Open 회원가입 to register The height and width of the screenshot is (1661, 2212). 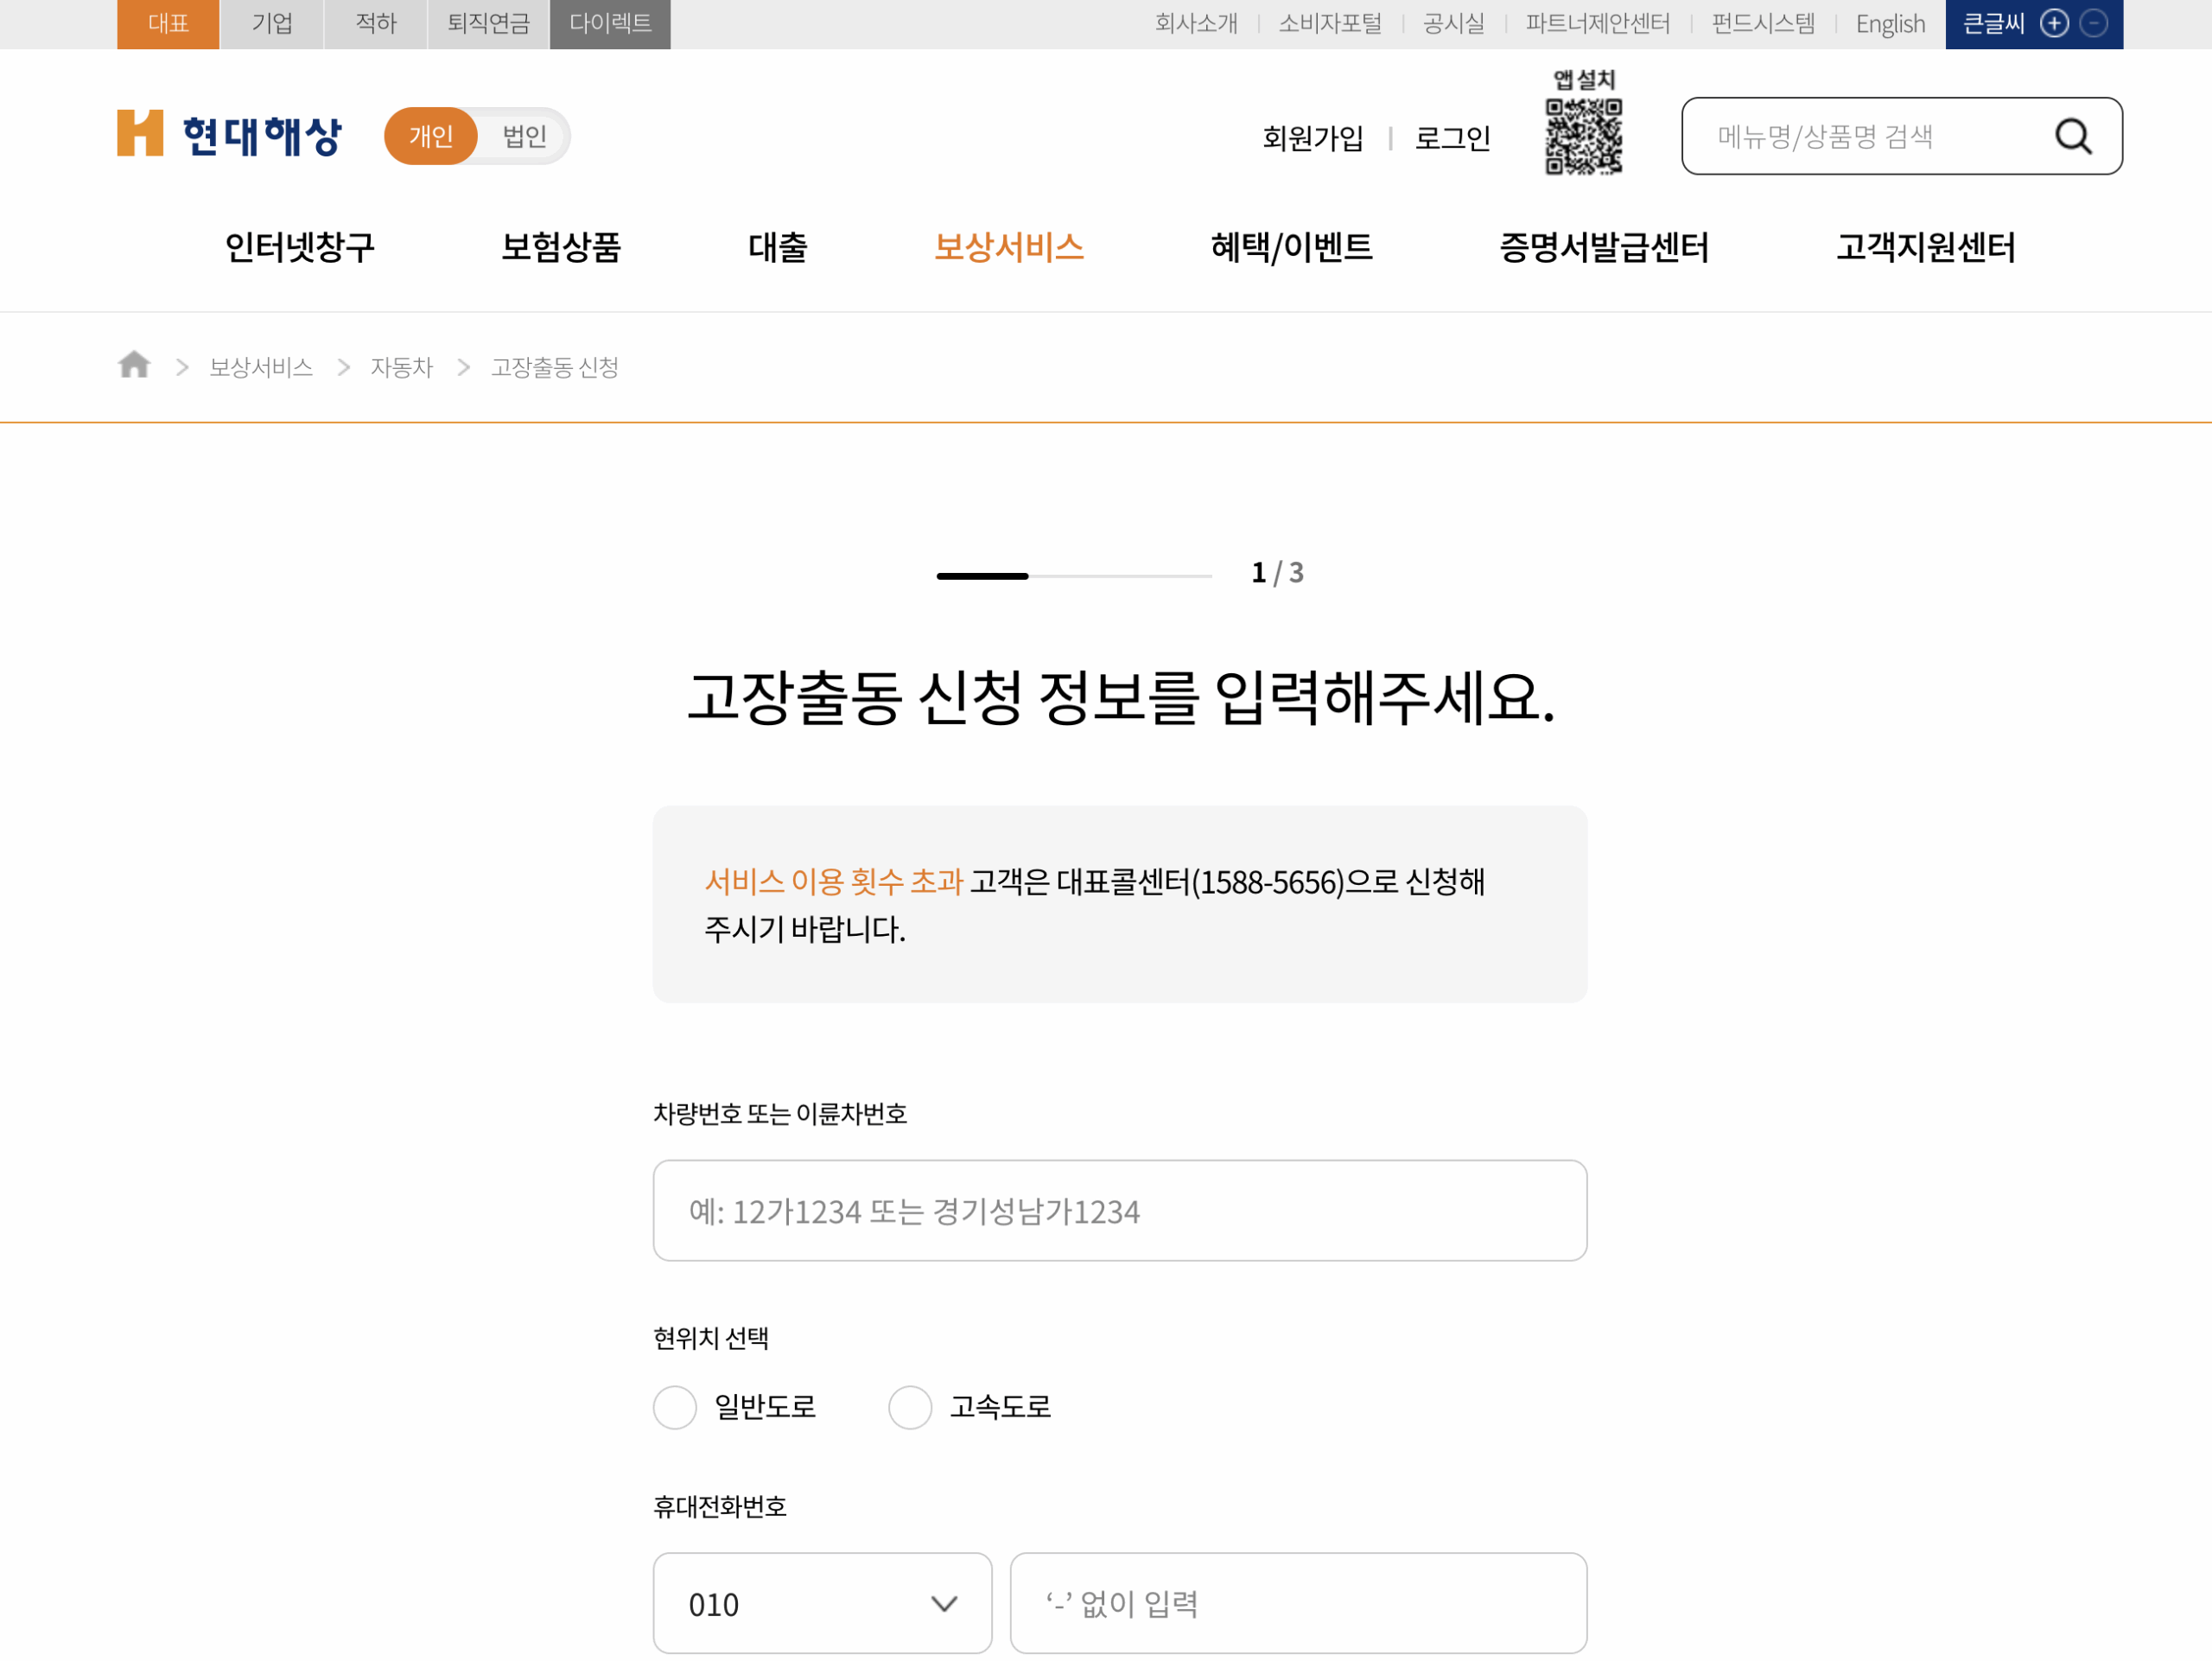[x=1313, y=138]
